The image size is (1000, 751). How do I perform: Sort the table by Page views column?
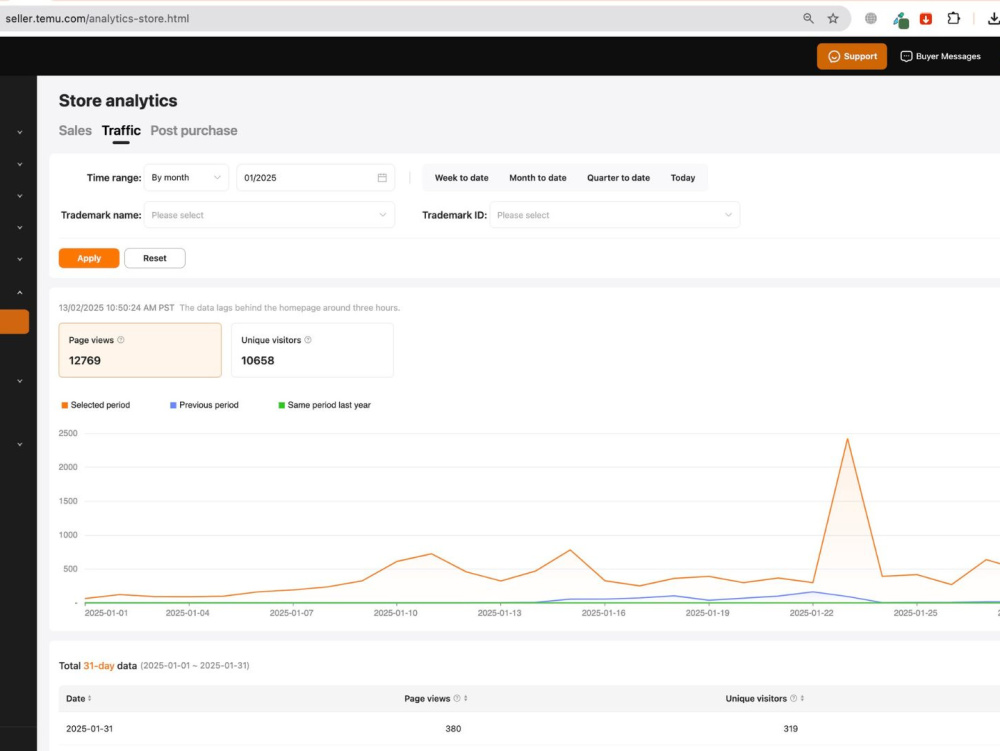(x=466, y=699)
